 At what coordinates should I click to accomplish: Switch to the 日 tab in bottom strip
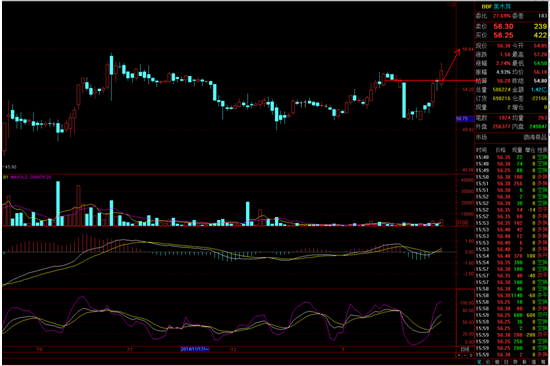point(506,362)
